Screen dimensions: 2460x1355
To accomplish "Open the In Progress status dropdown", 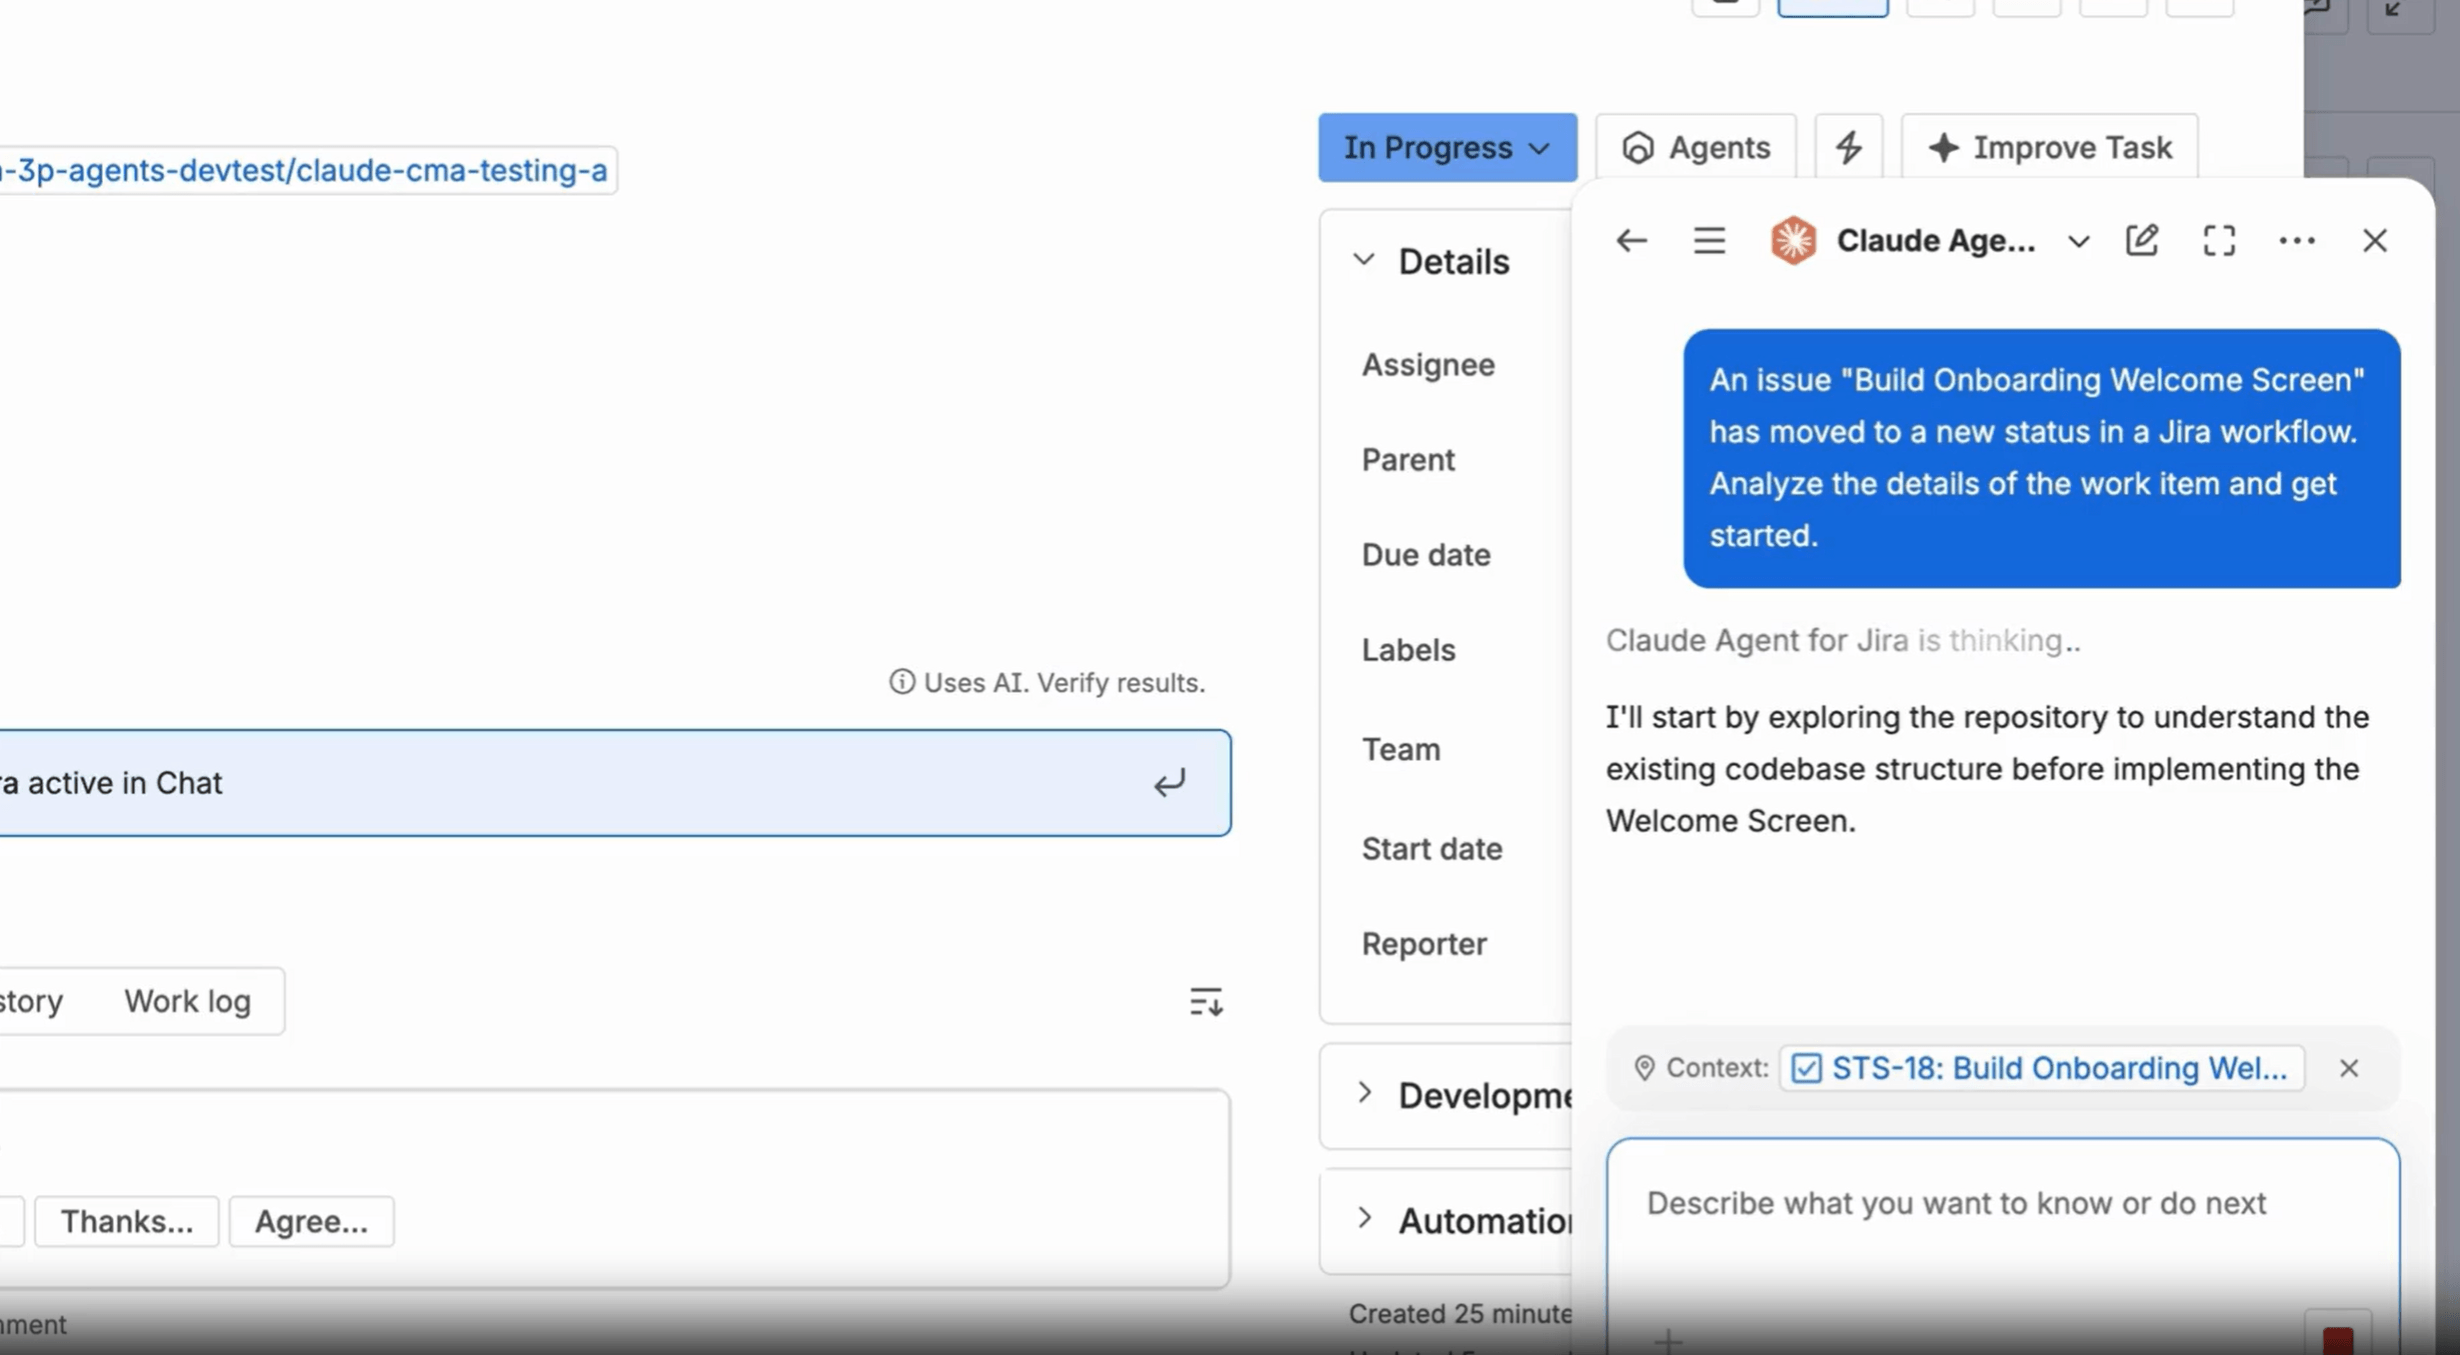I will [x=1447, y=147].
